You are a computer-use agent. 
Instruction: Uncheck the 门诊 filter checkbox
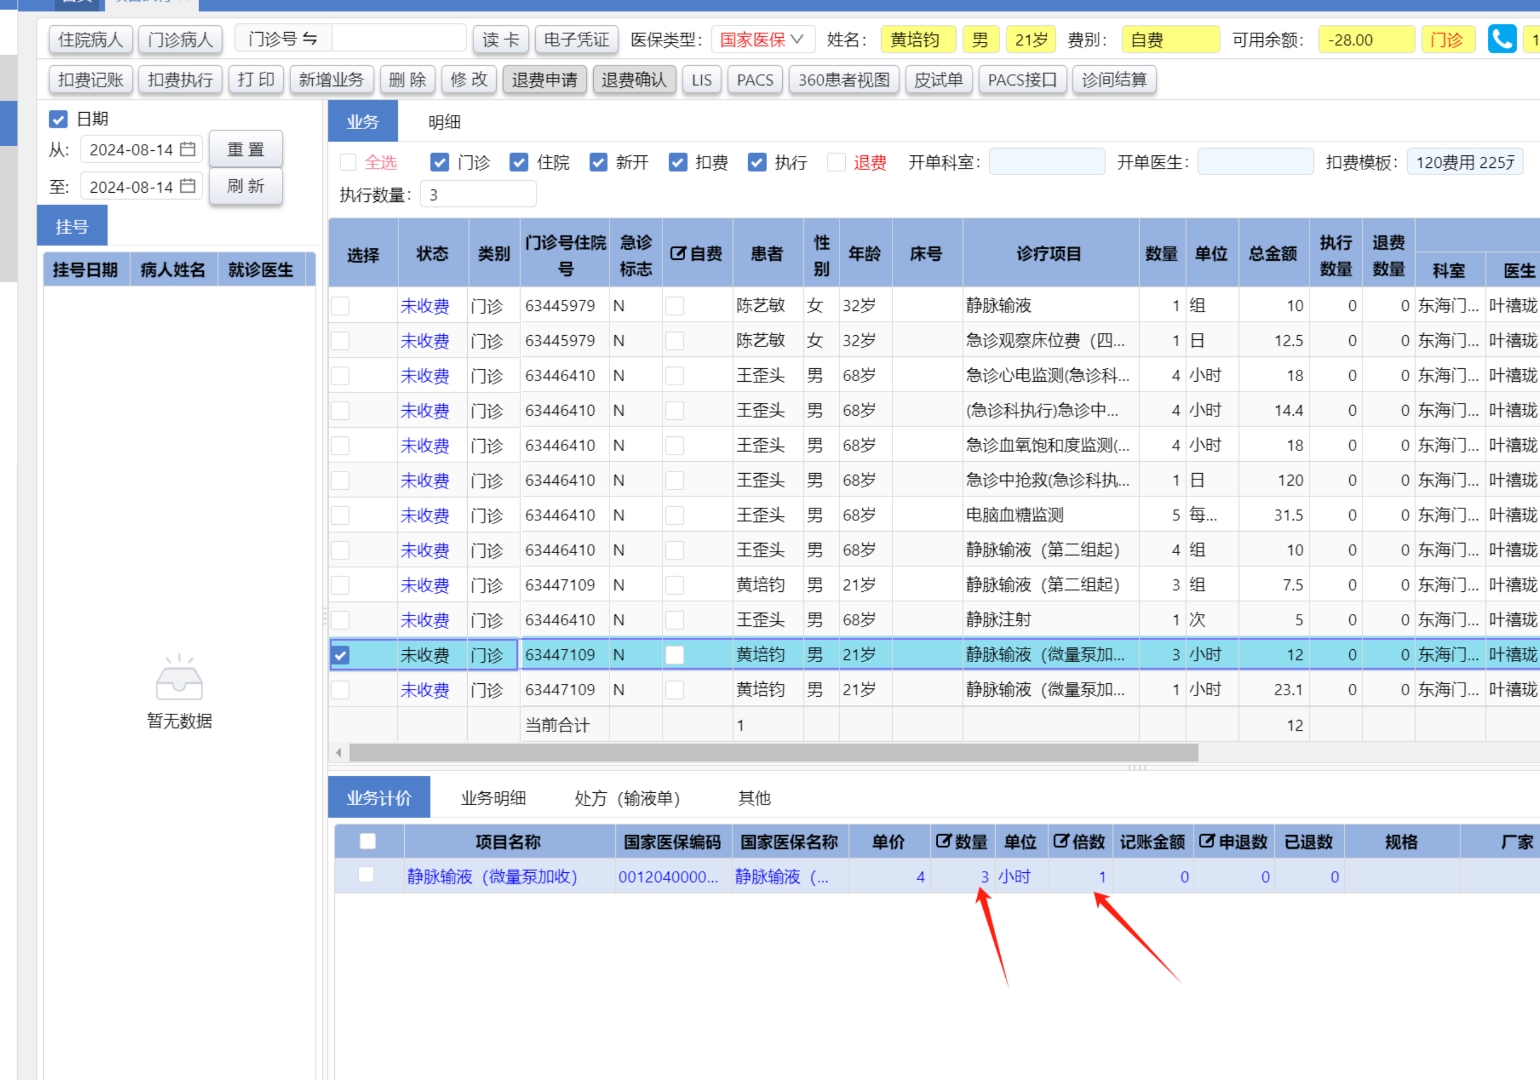coord(439,162)
